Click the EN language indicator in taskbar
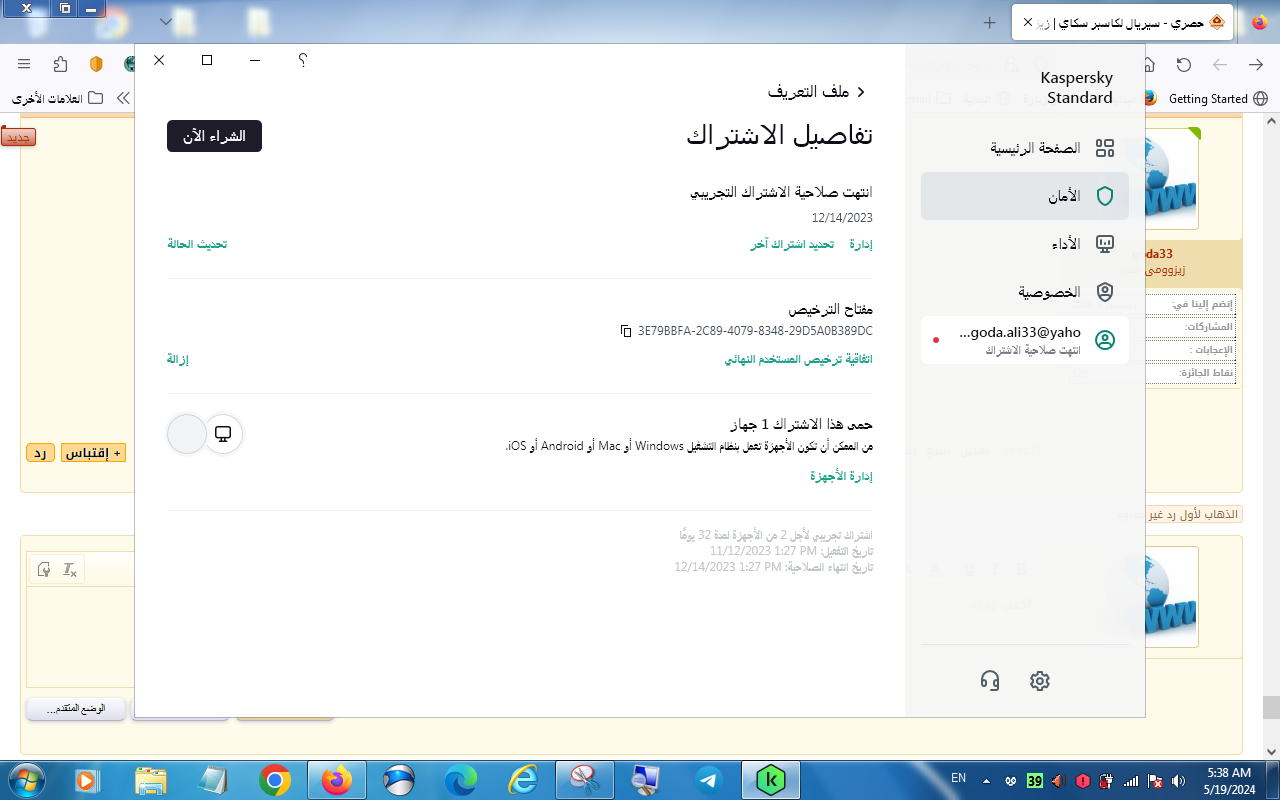The image size is (1280, 800). [958, 778]
